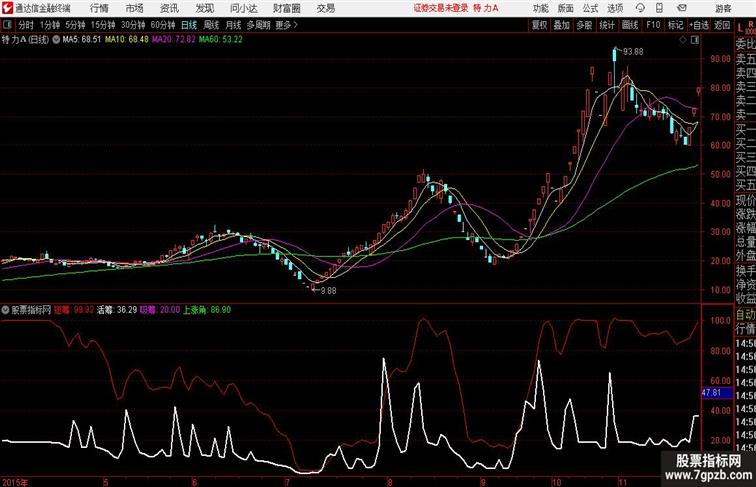
Task: Open the 问小达 menu
Action: point(243,8)
